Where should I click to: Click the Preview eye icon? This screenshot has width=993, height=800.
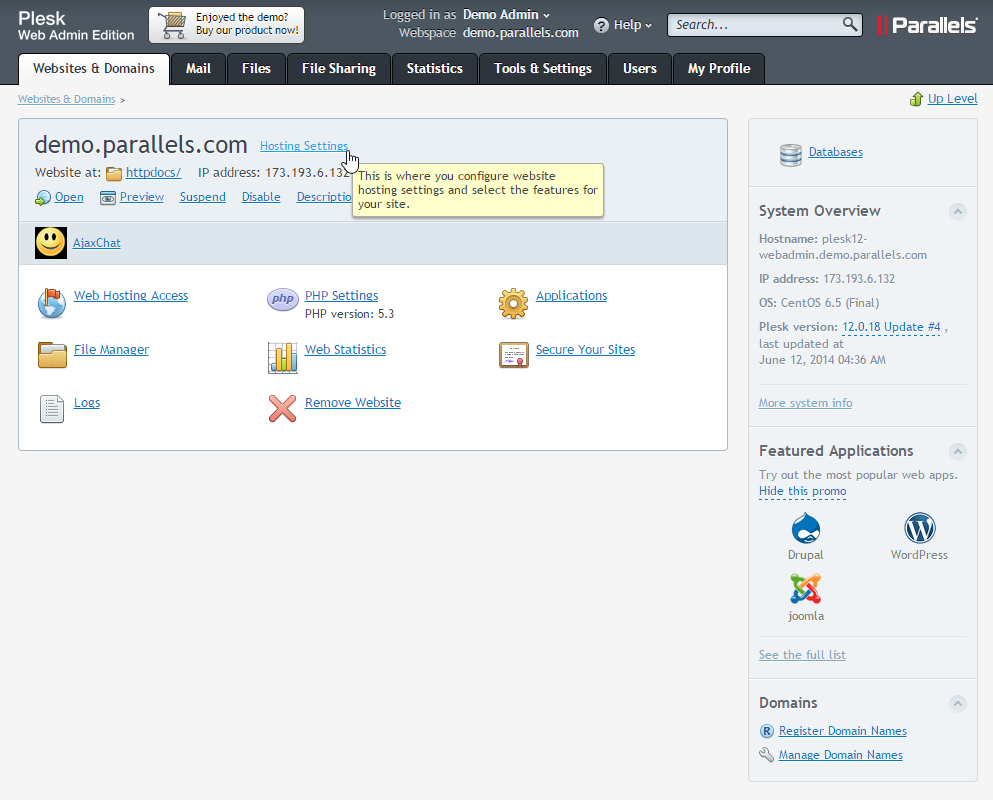(108, 198)
